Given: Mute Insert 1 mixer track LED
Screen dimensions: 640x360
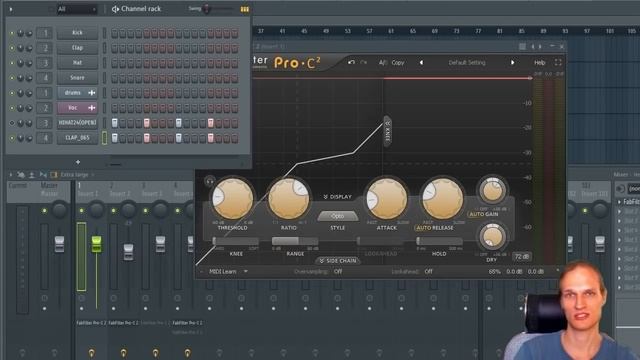Looking at the screenshot, I should [82, 211].
